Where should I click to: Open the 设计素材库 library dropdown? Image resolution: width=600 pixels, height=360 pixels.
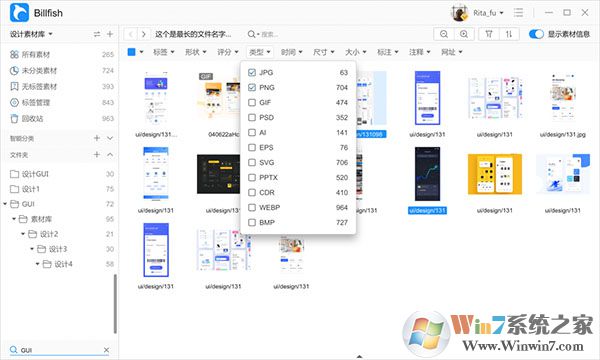[x=31, y=34]
